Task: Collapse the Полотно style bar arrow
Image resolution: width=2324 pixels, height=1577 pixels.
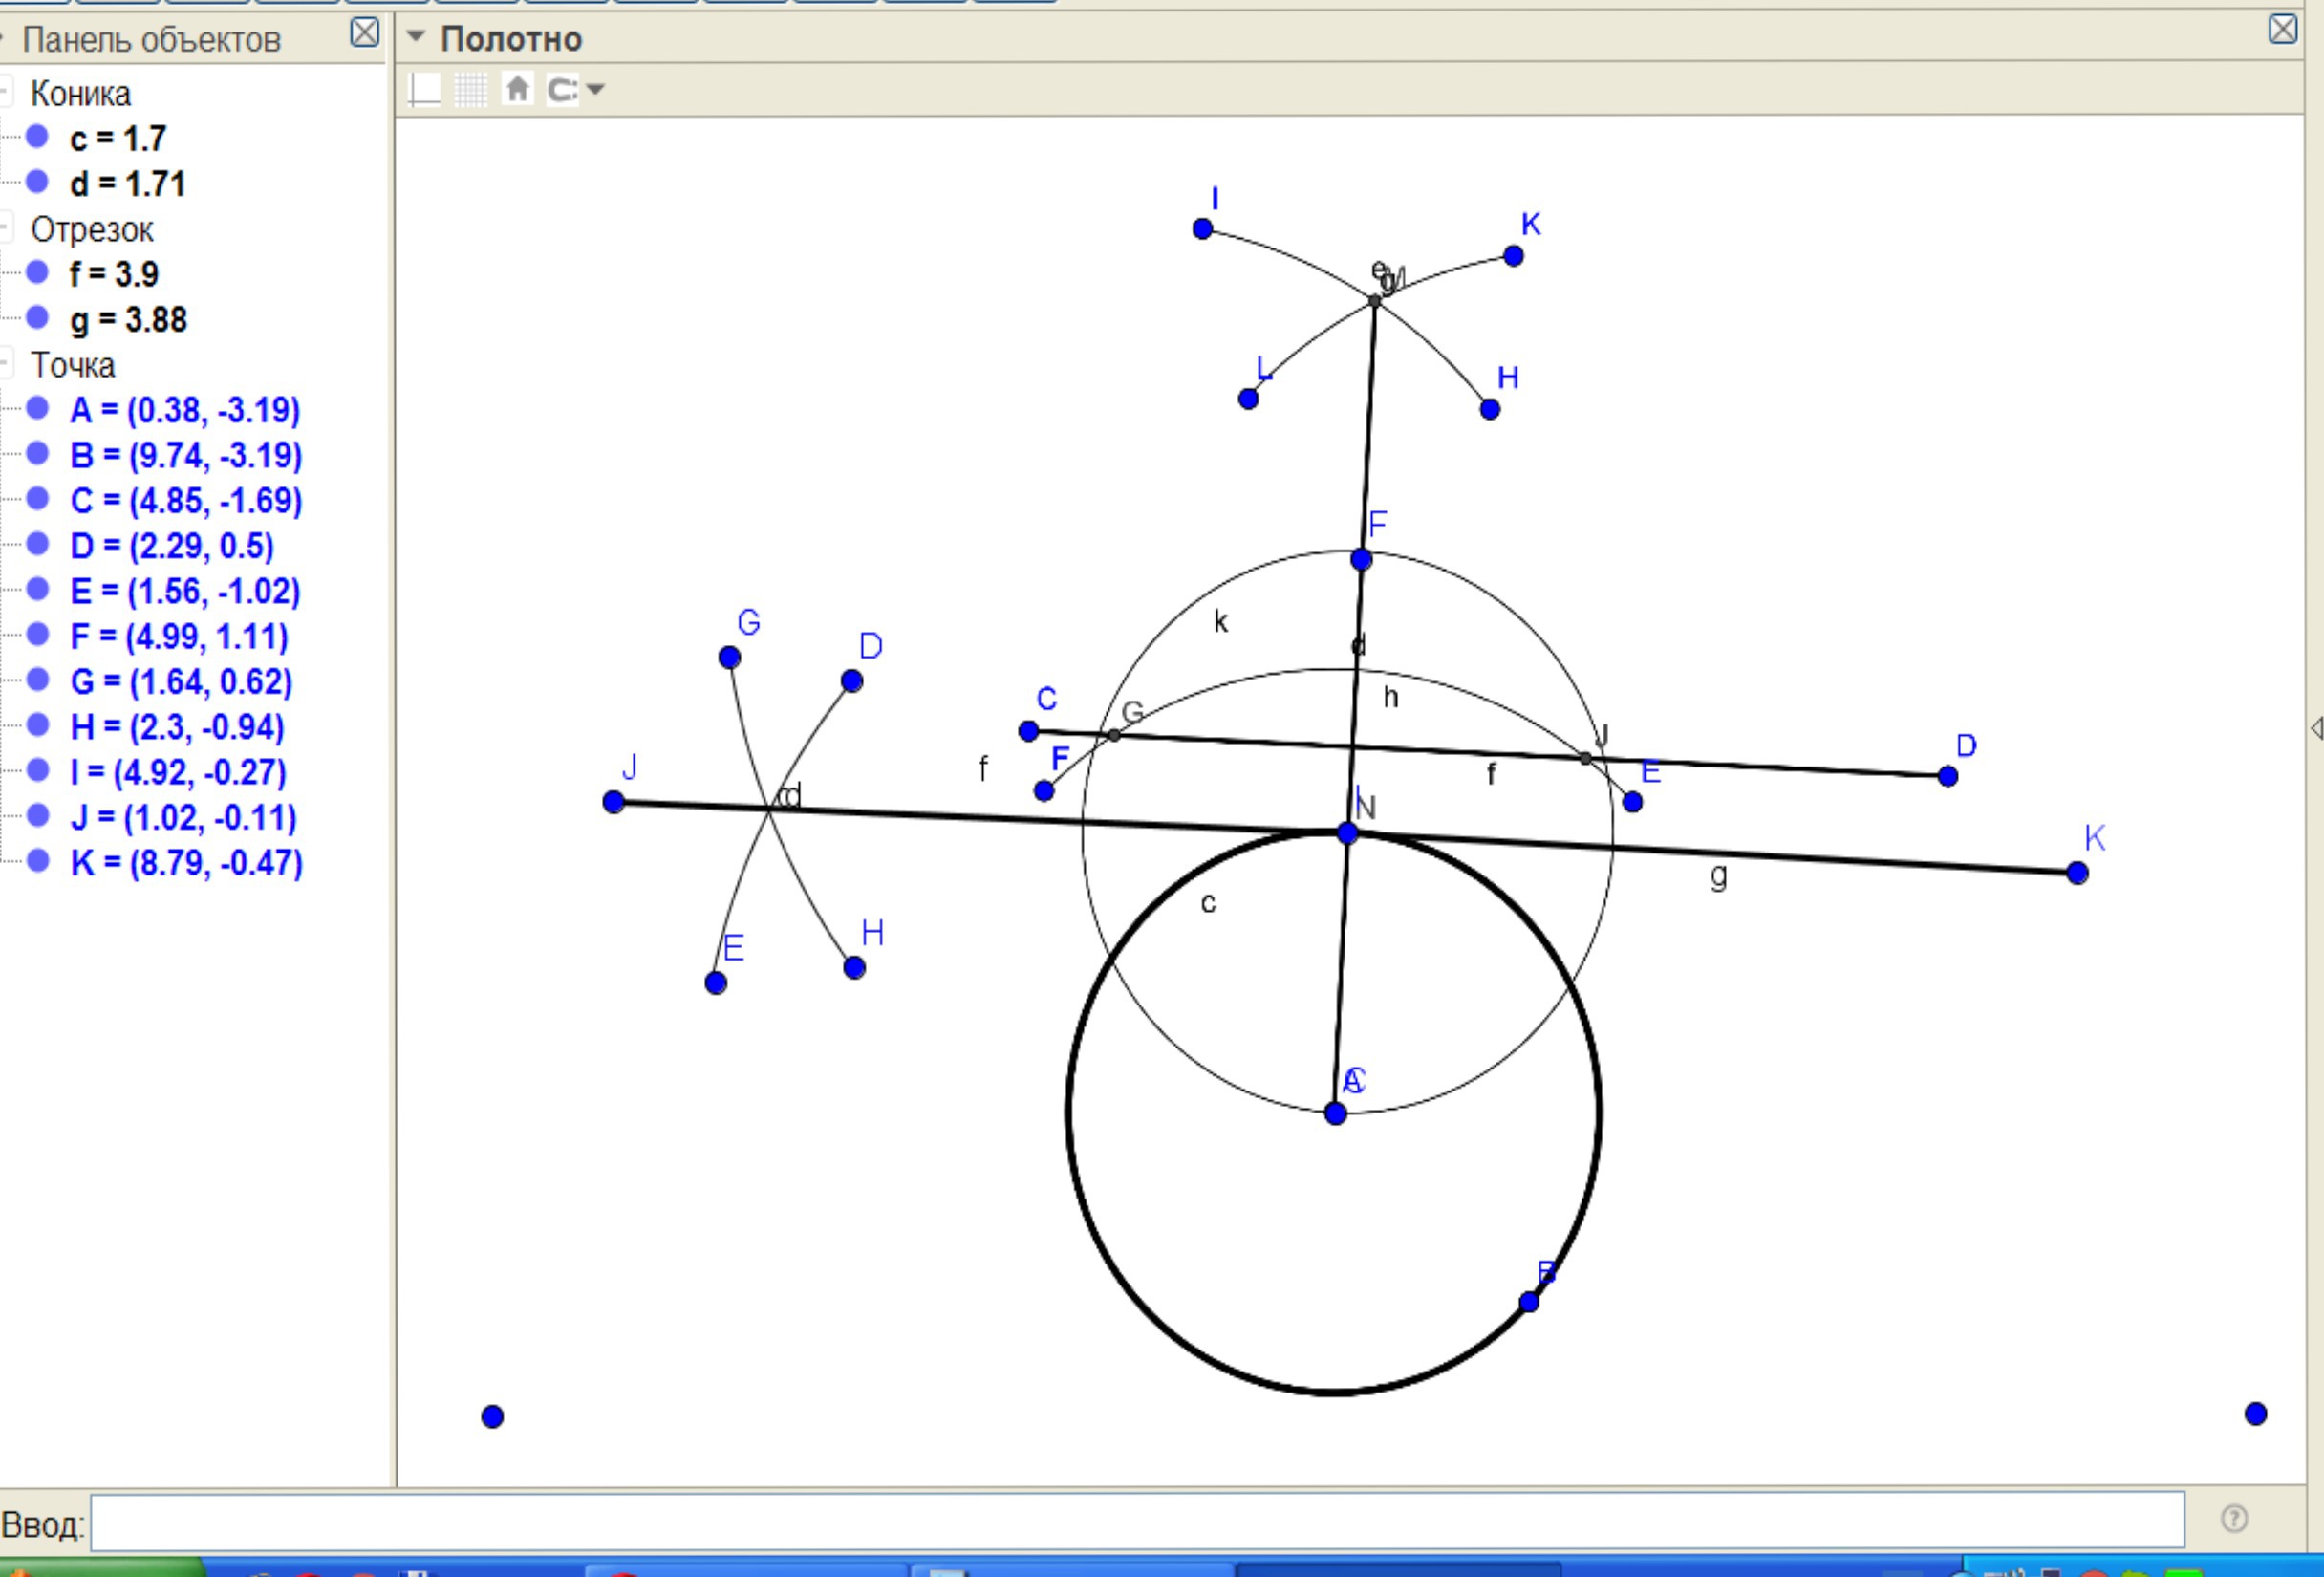Action: pos(416,38)
